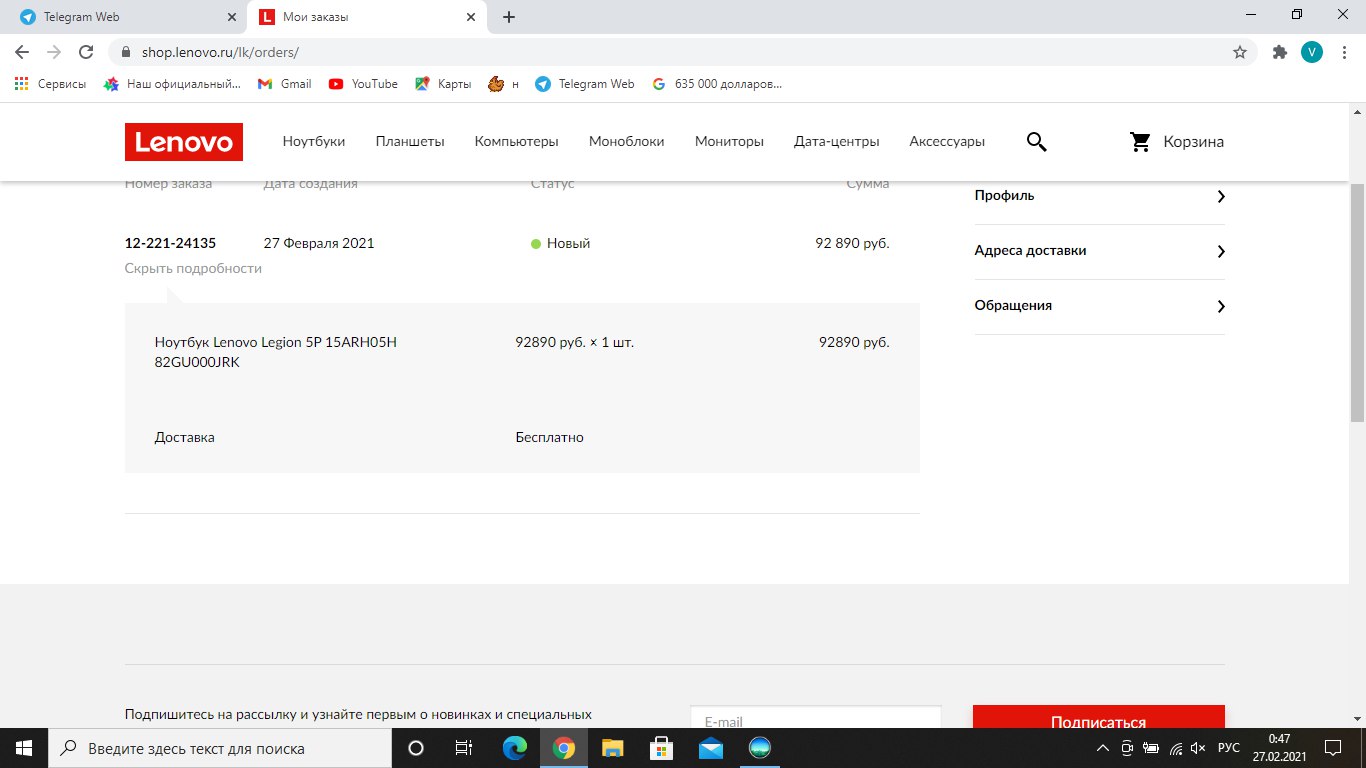This screenshot has width=1366, height=768.
Task: Expand the Адреса доставки chevron
Action: [x=1220, y=251]
